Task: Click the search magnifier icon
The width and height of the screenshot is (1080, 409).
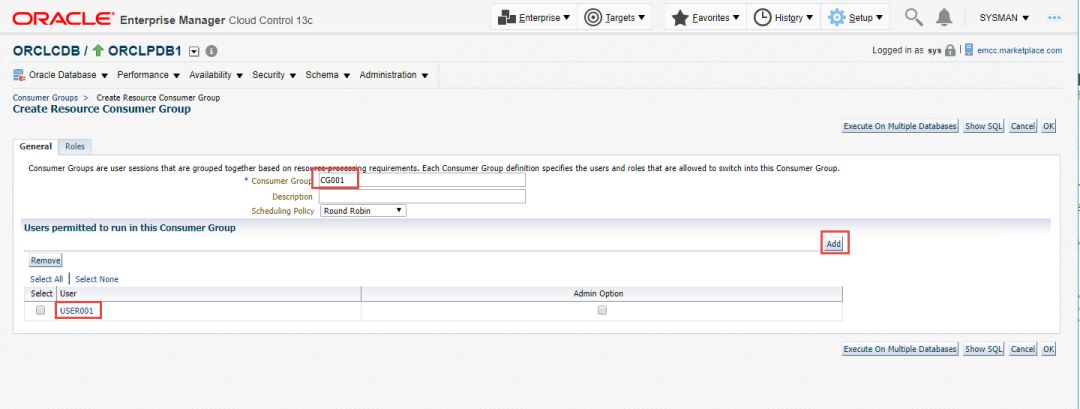Action: tap(914, 18)
